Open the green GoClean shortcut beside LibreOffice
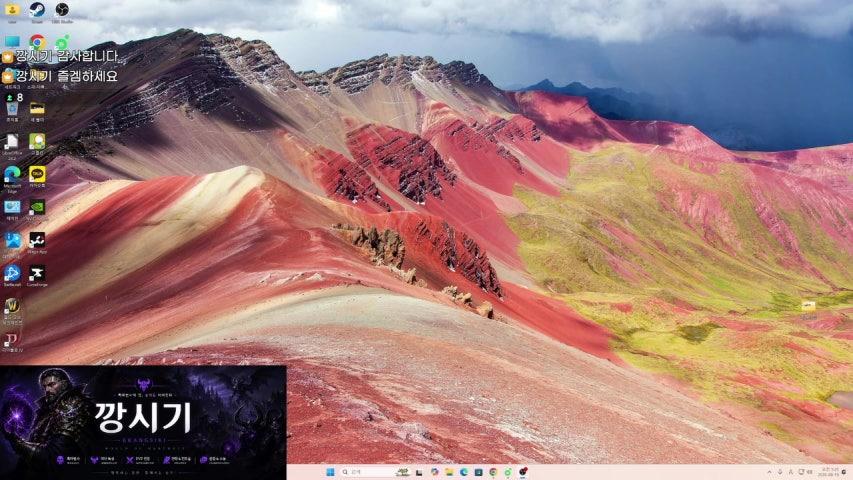Viewport: 853px width, 480px height. [x=37, y=142]
